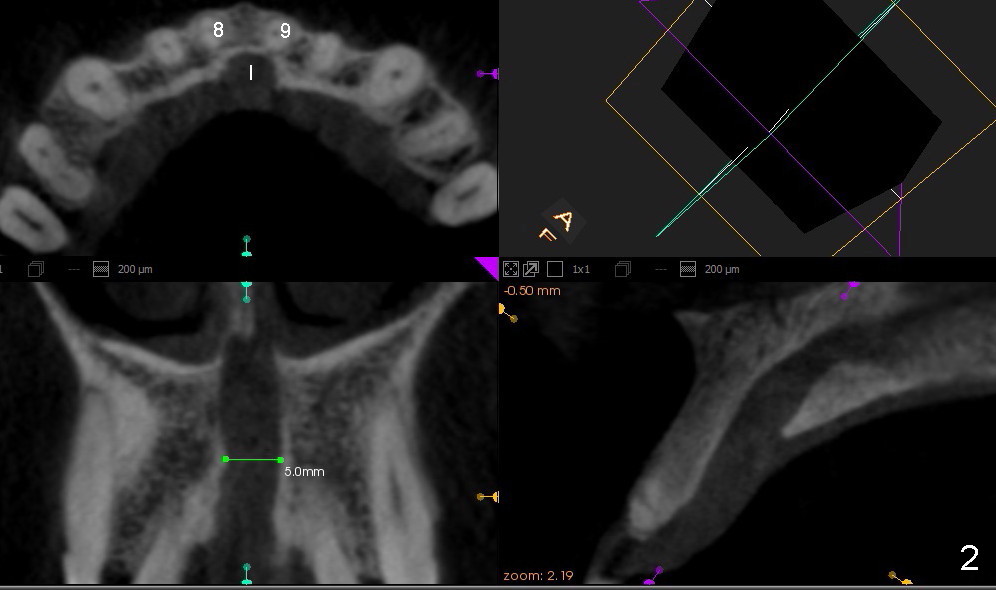Click the slab thickness icon in left toolbar

tap(100, 269)
